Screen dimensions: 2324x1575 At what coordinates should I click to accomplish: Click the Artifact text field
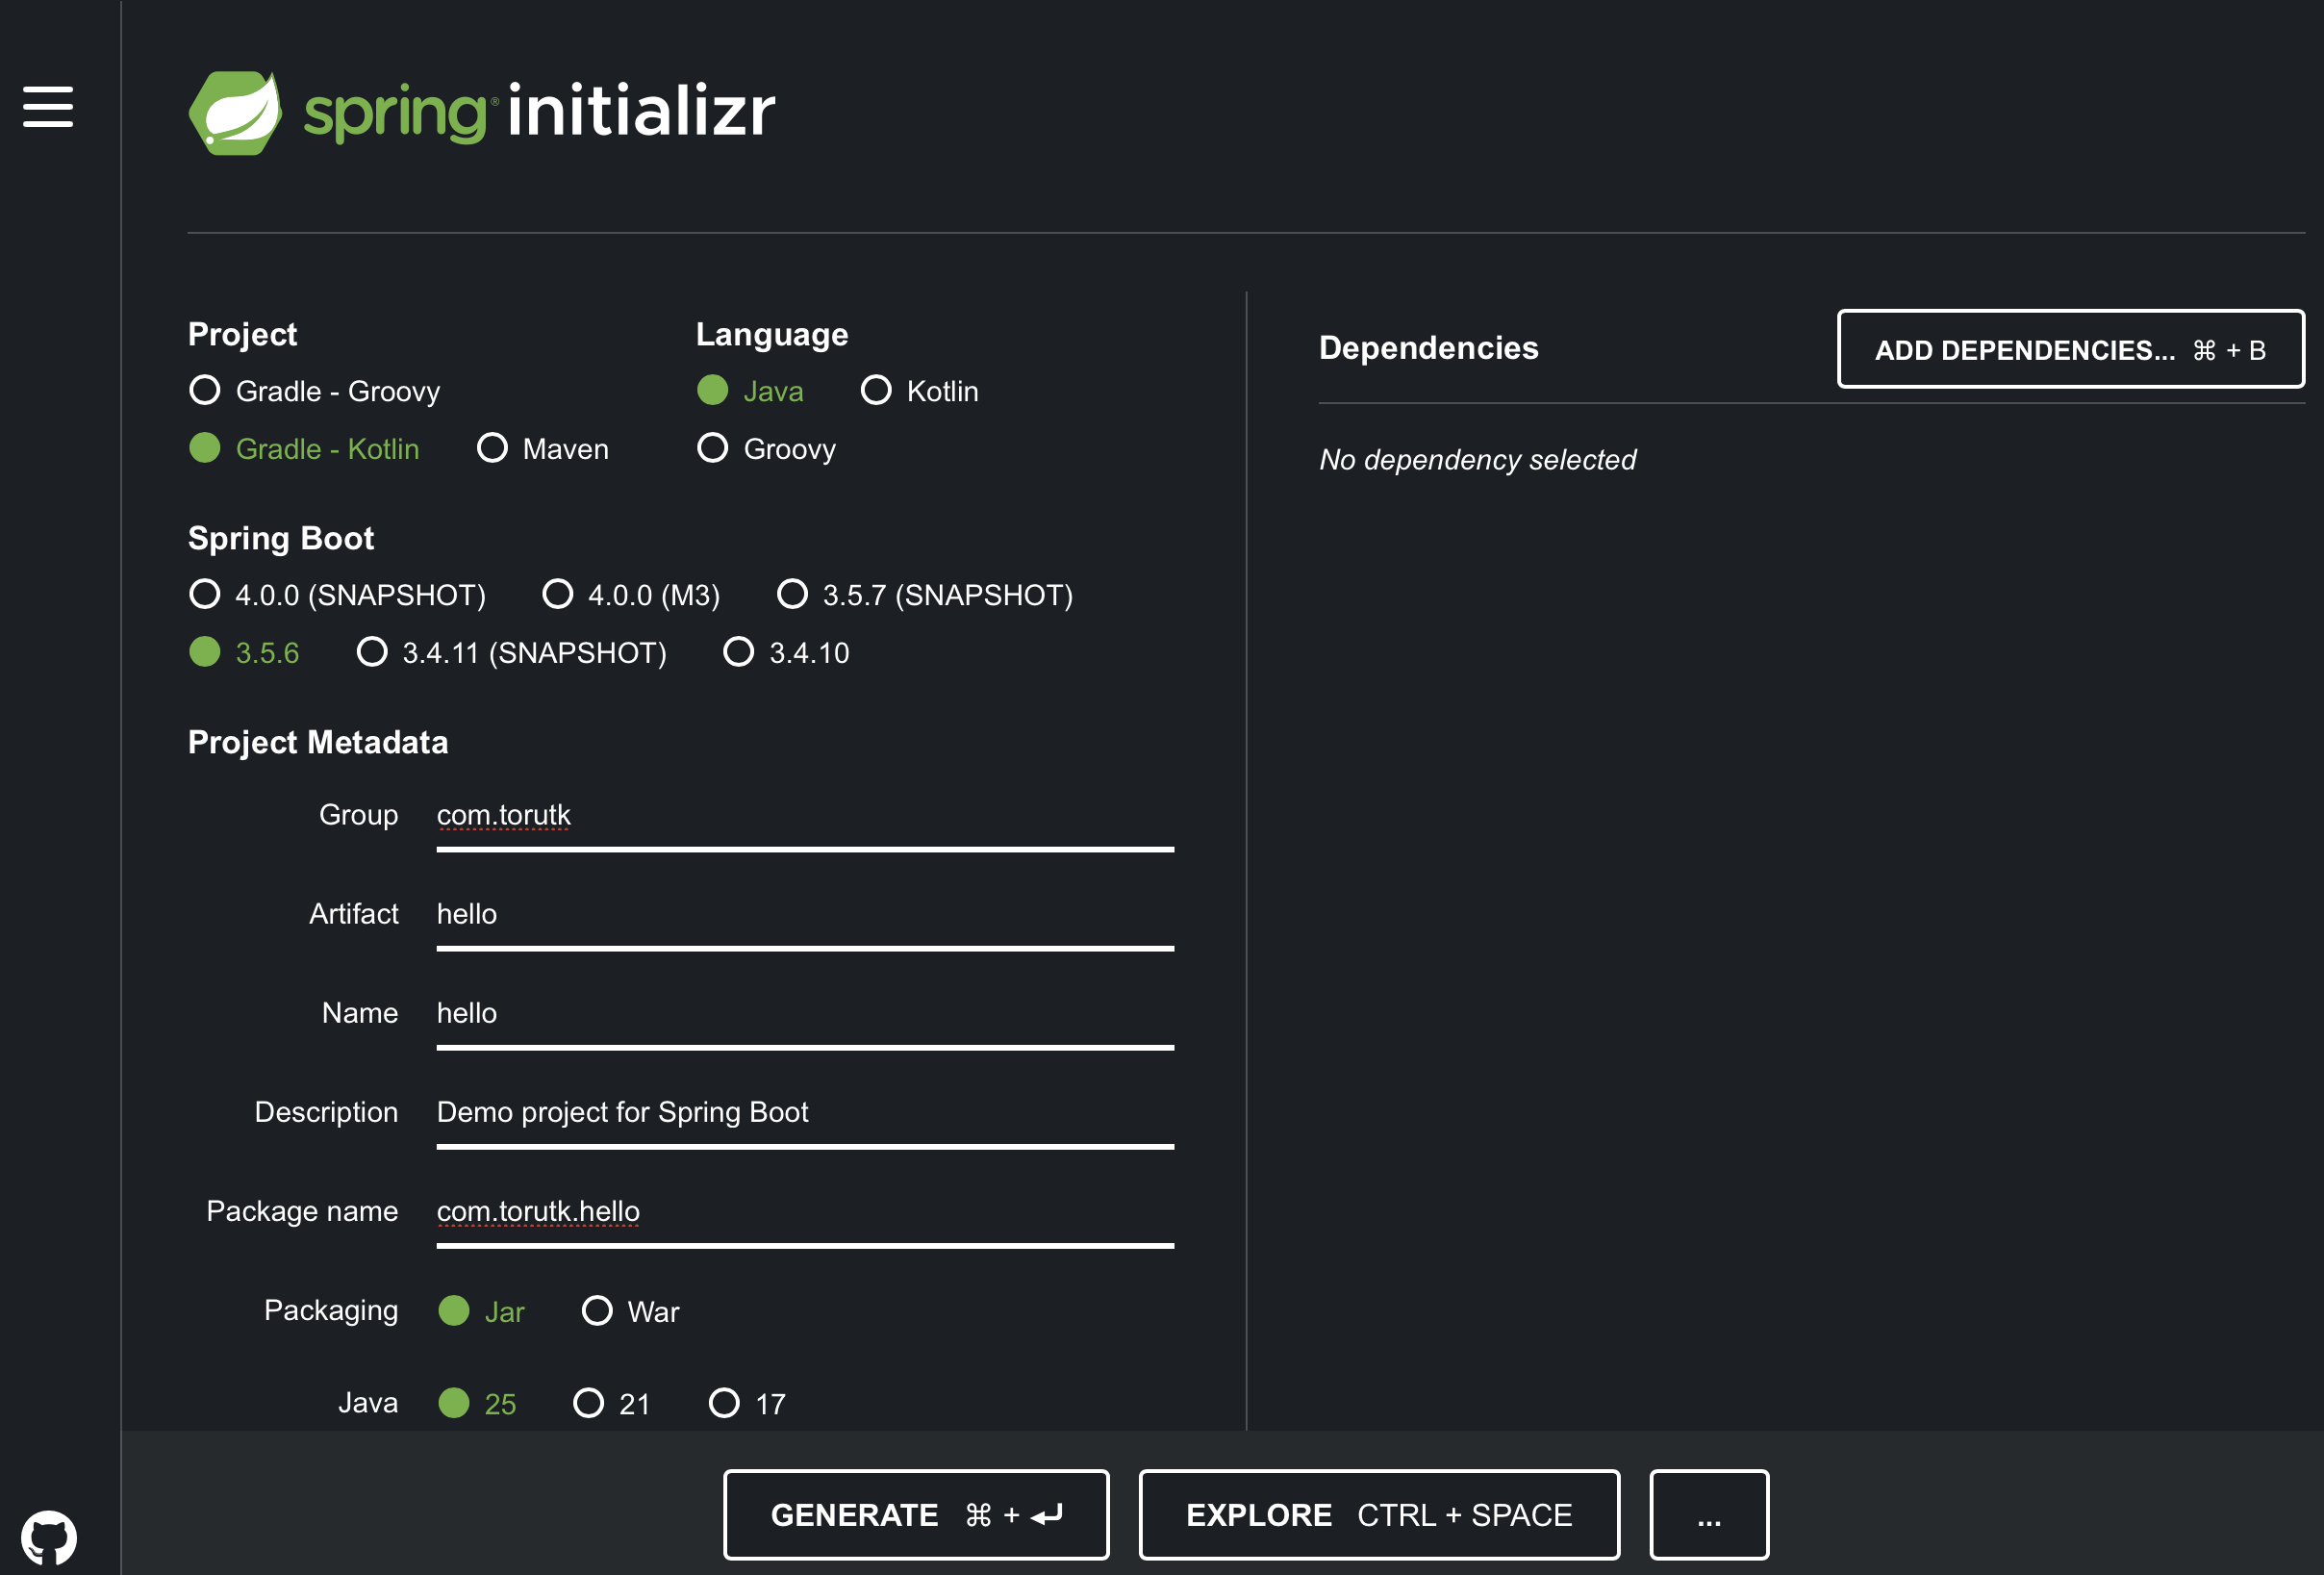click(x=804, y=915)
